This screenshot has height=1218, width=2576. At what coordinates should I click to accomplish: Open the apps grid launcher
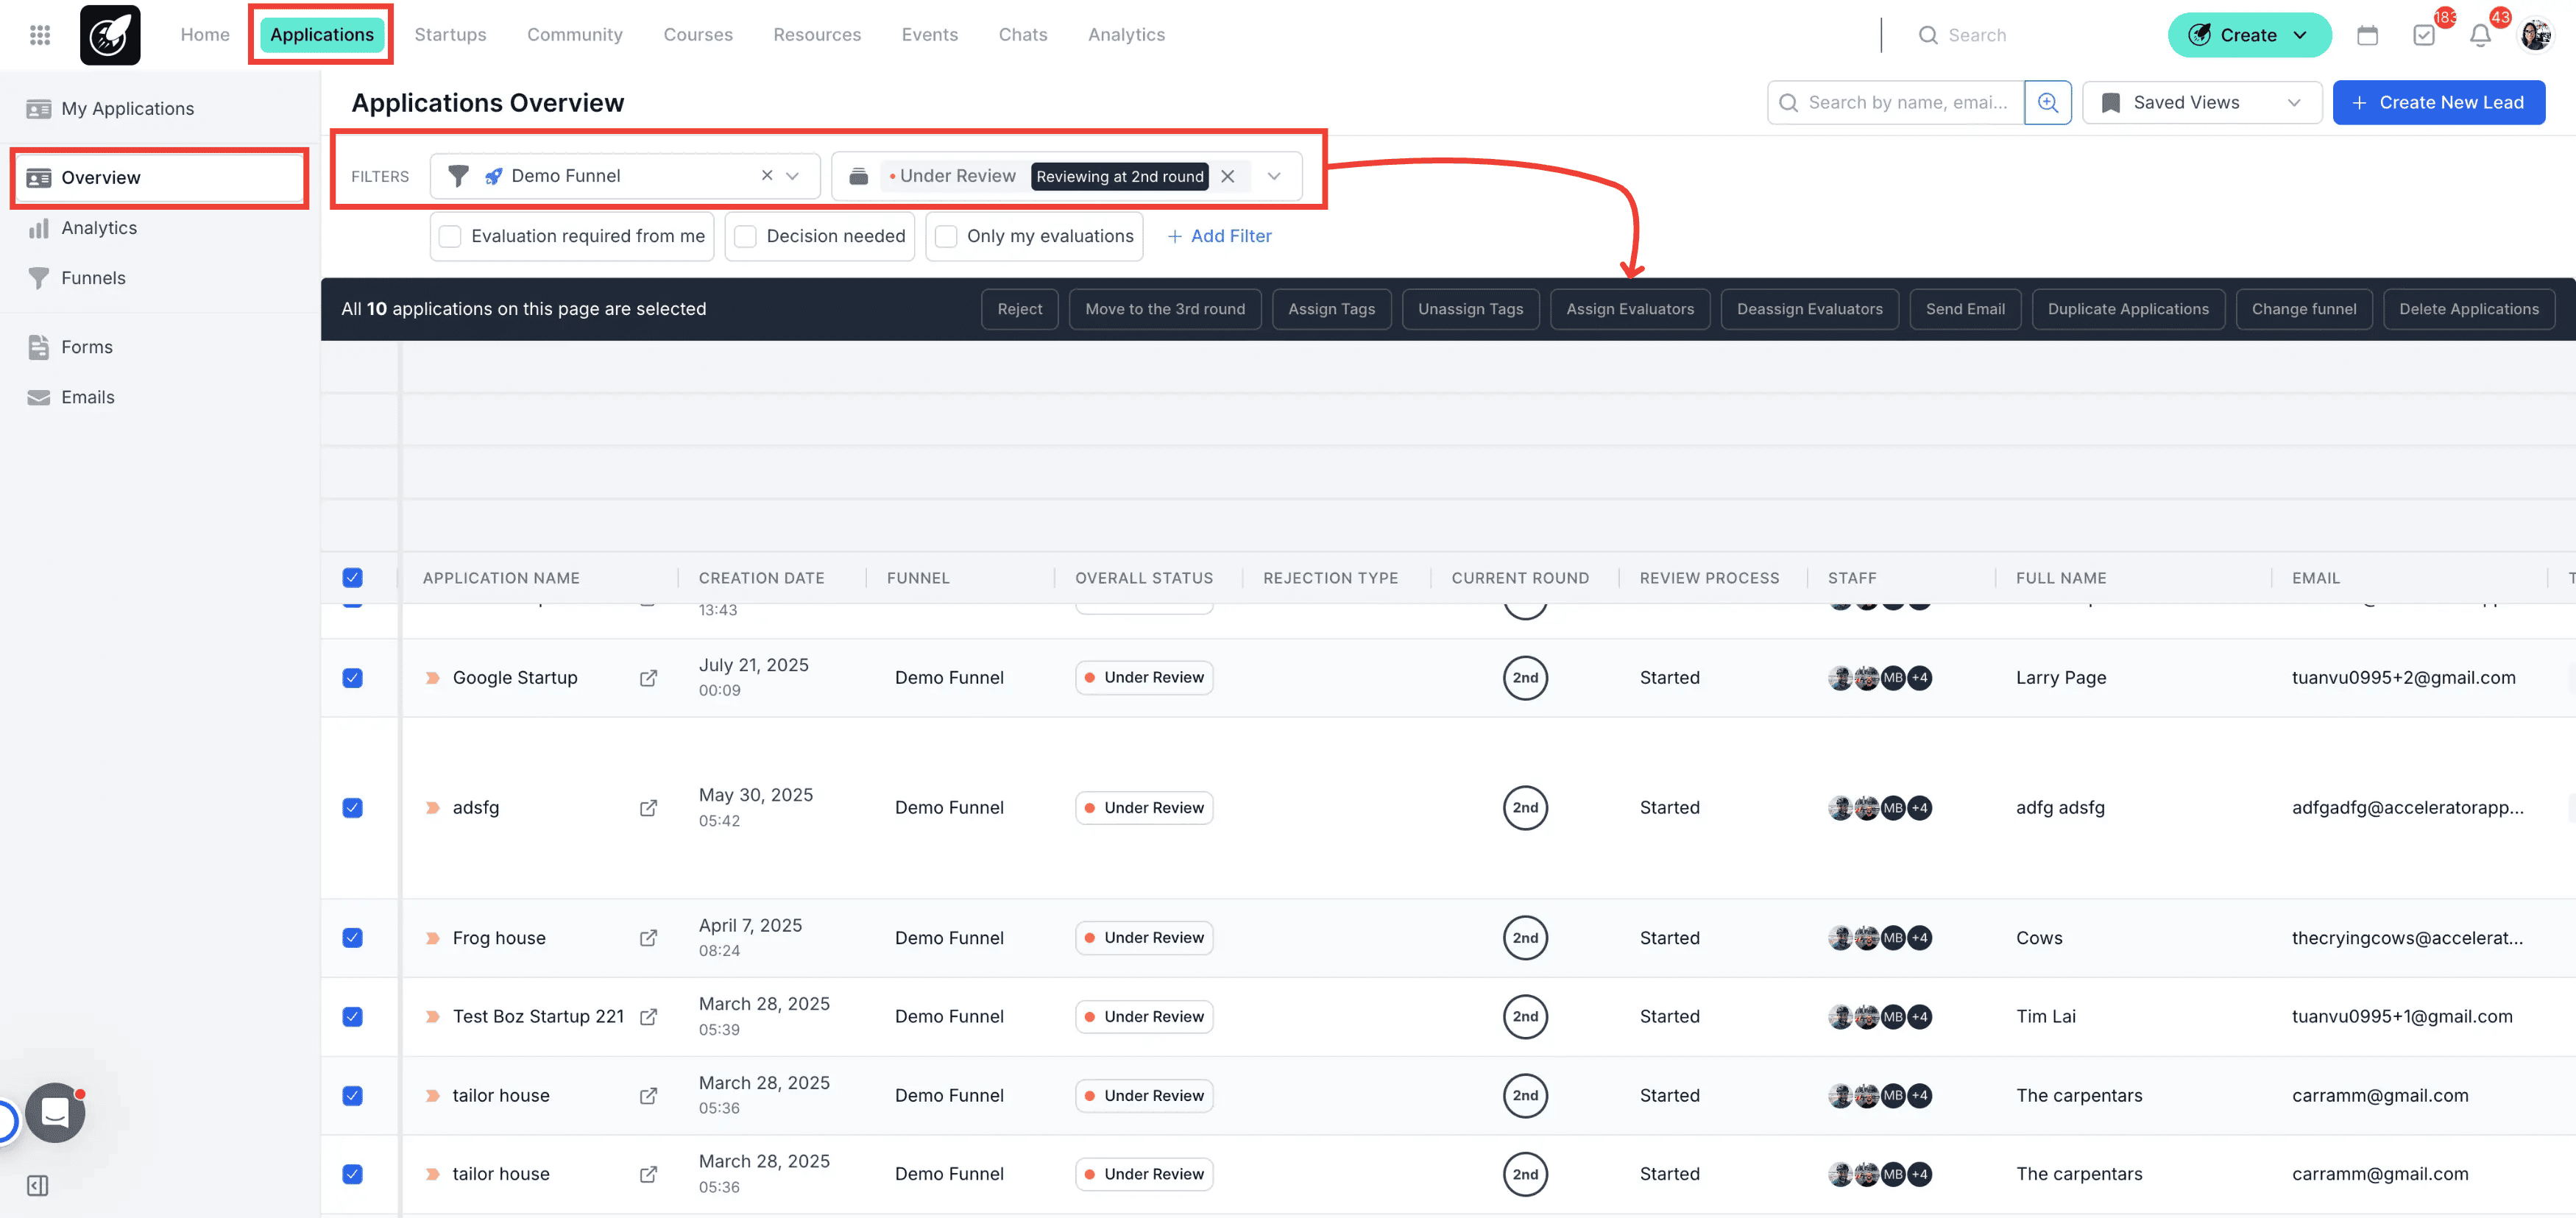40,35
